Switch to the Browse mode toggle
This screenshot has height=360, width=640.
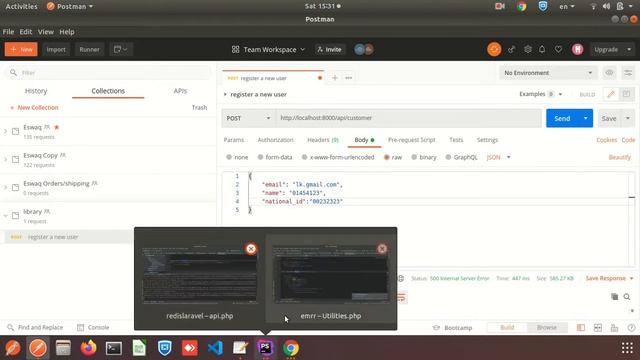[x=547, y=327]
